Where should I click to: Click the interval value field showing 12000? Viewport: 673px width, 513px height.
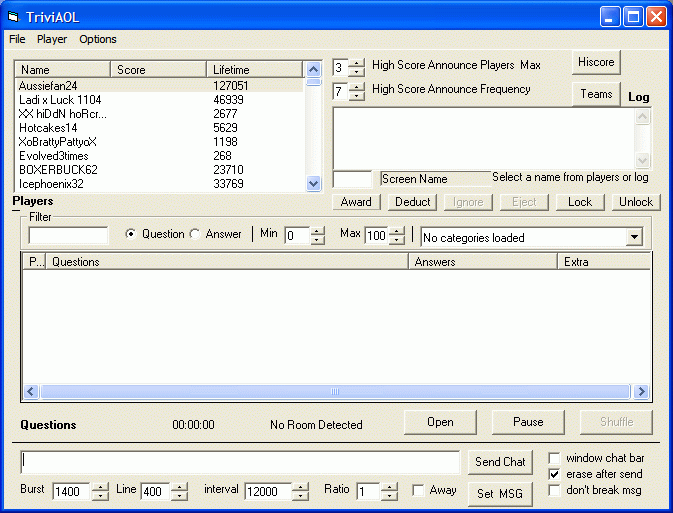(268, 492)
